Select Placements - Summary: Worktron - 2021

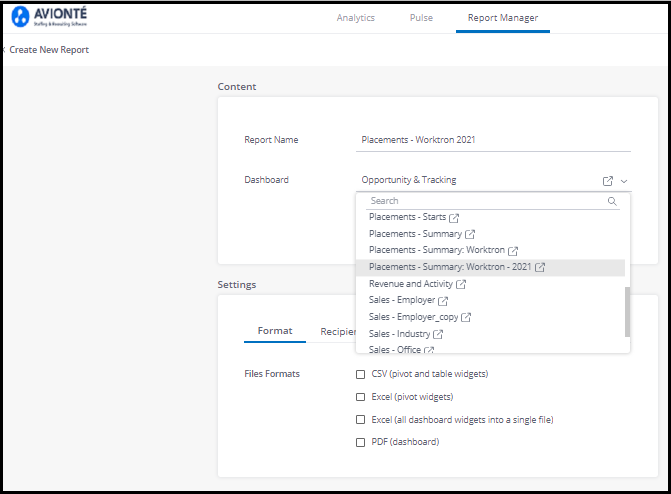pyautogui.click(x=490, y=268)
